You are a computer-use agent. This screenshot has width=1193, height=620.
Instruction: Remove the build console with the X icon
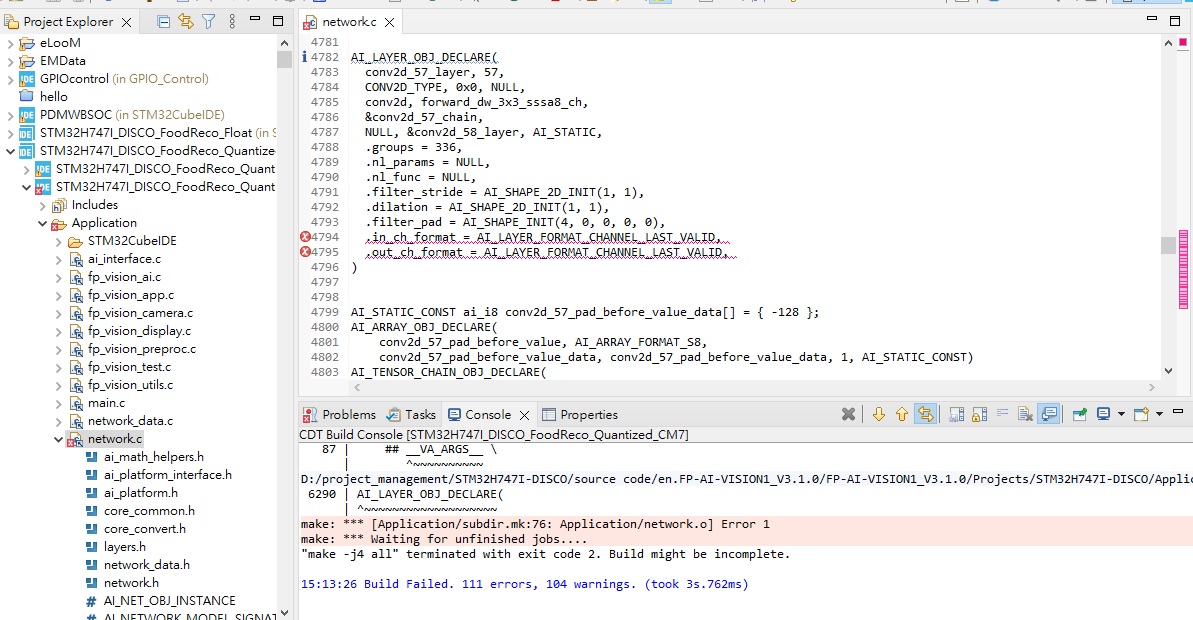[x=848, y=413]
